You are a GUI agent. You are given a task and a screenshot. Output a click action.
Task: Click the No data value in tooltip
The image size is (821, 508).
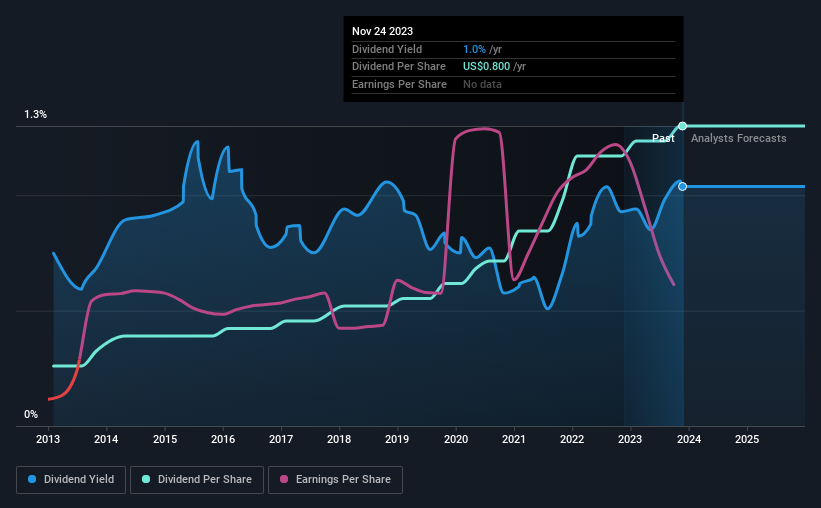point(482,84)
